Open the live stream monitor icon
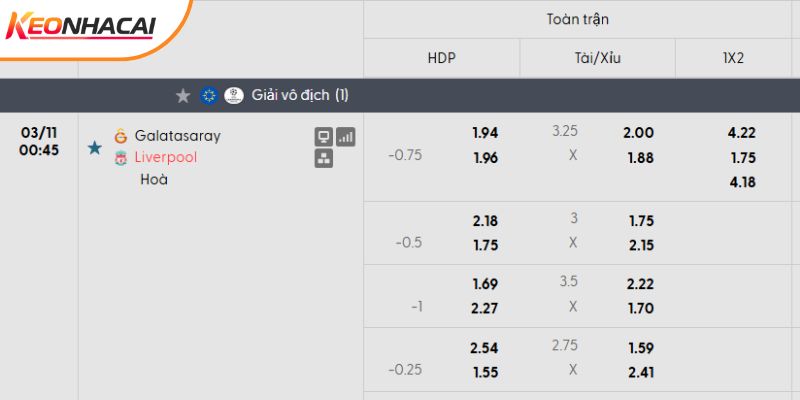800x400 pixels. click(323, 137)
